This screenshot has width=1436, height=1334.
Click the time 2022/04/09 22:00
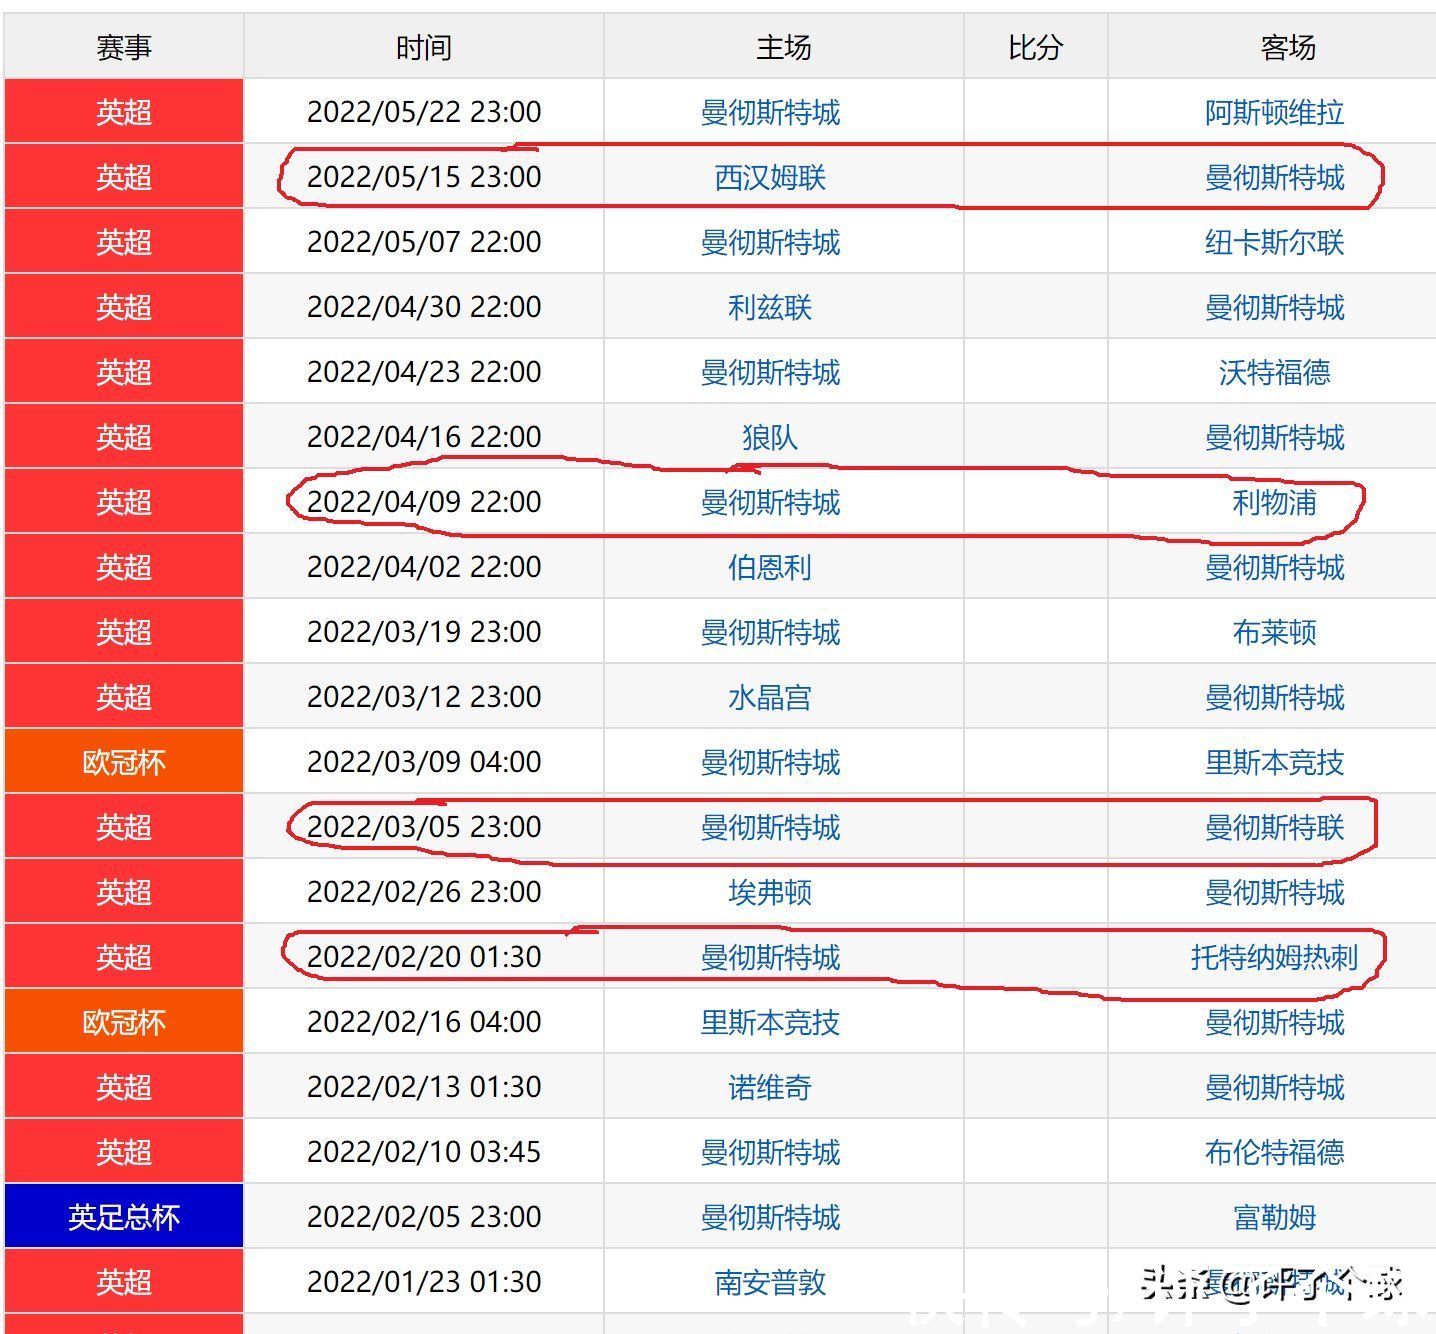point(424,502)
